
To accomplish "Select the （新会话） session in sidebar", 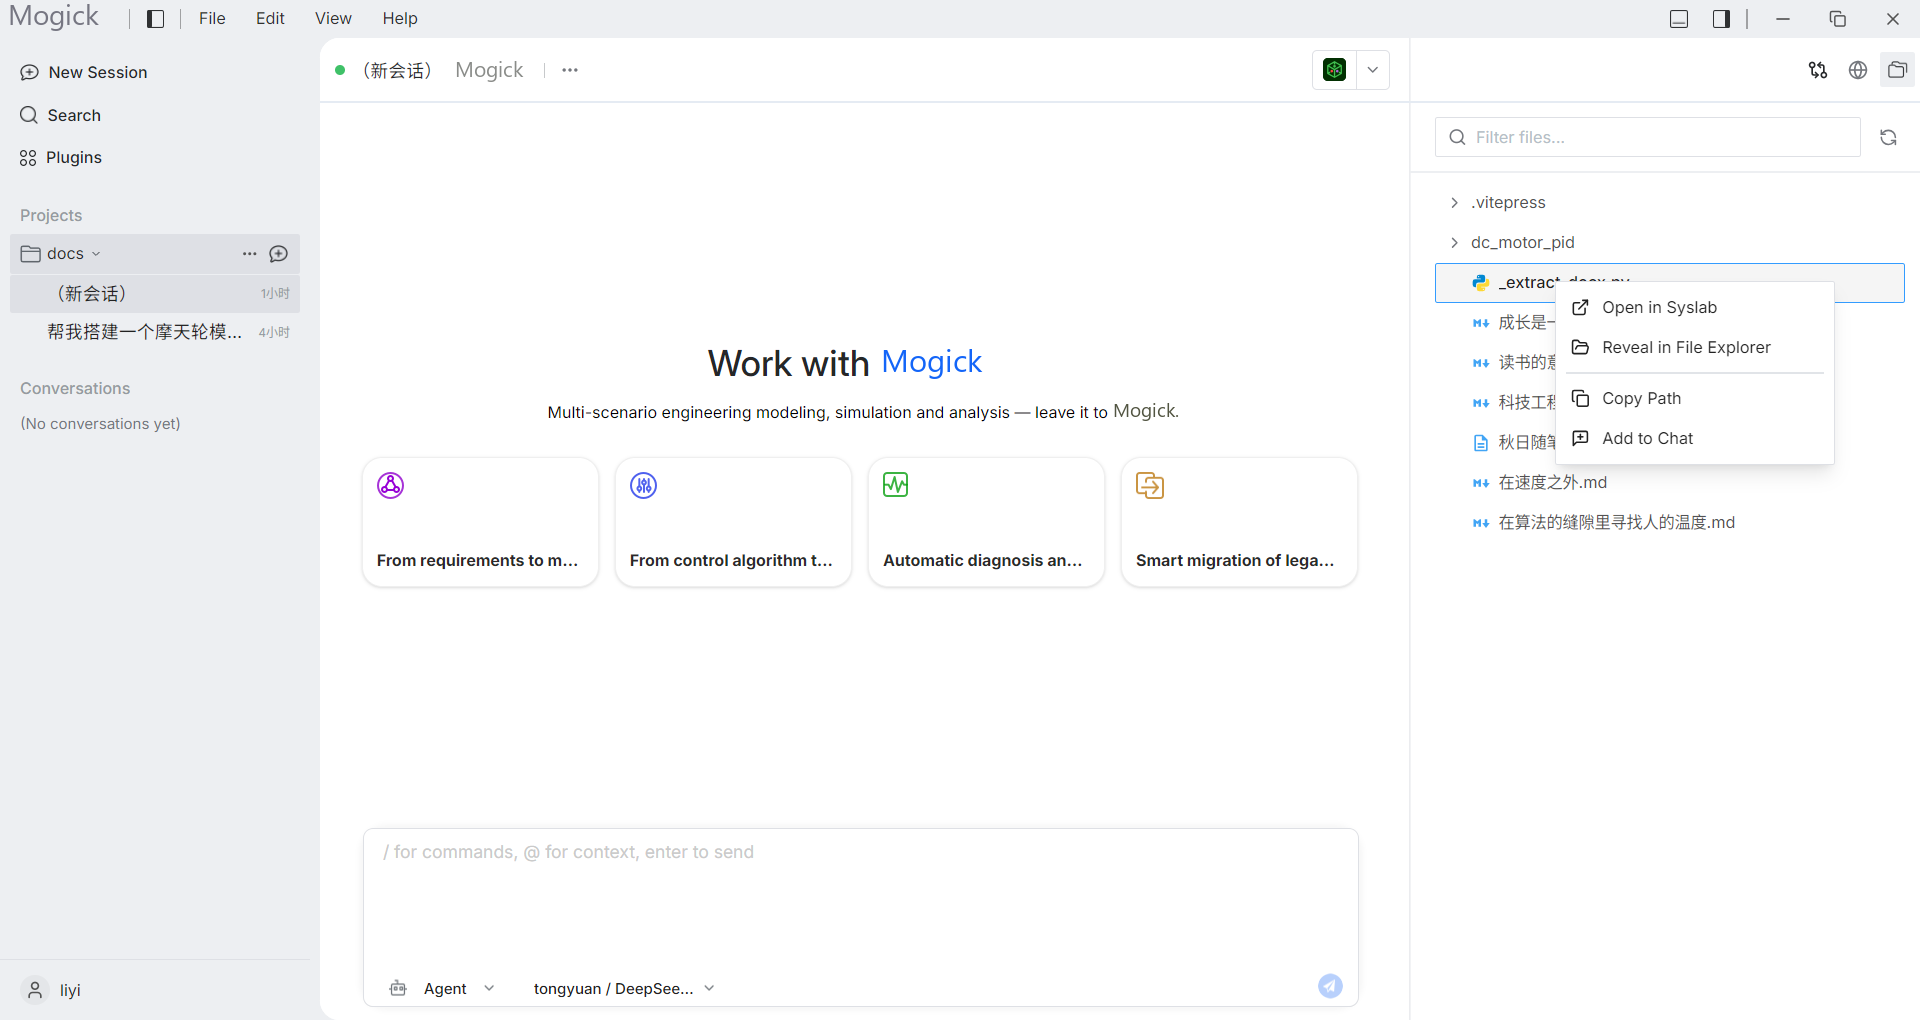I will [155, 293].
